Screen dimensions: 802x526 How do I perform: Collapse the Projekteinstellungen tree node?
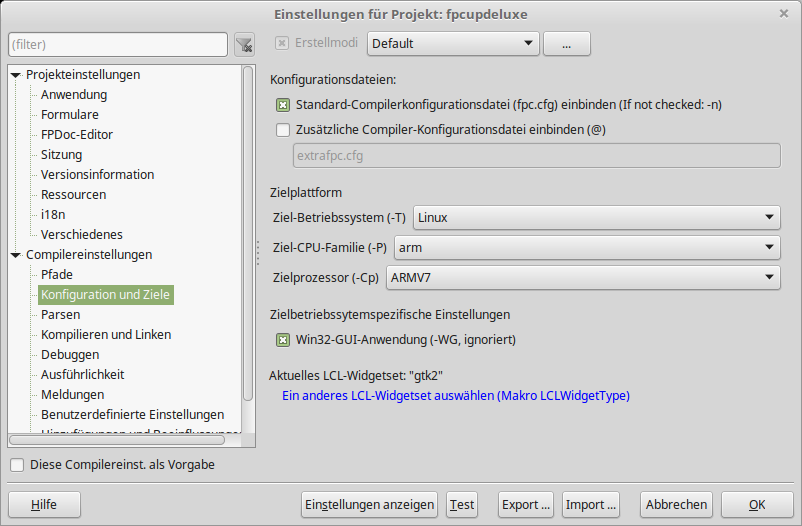(x=15, y=75)
